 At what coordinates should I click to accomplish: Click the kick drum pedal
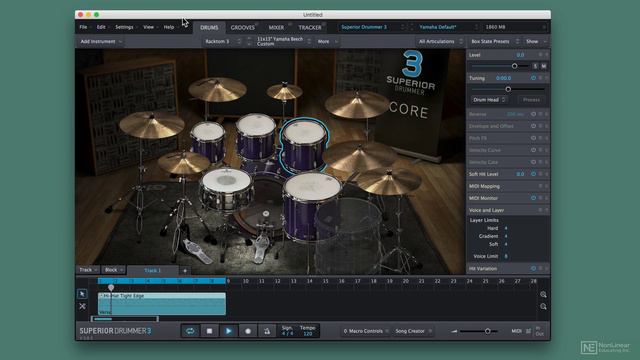click(x=261, y=247)
